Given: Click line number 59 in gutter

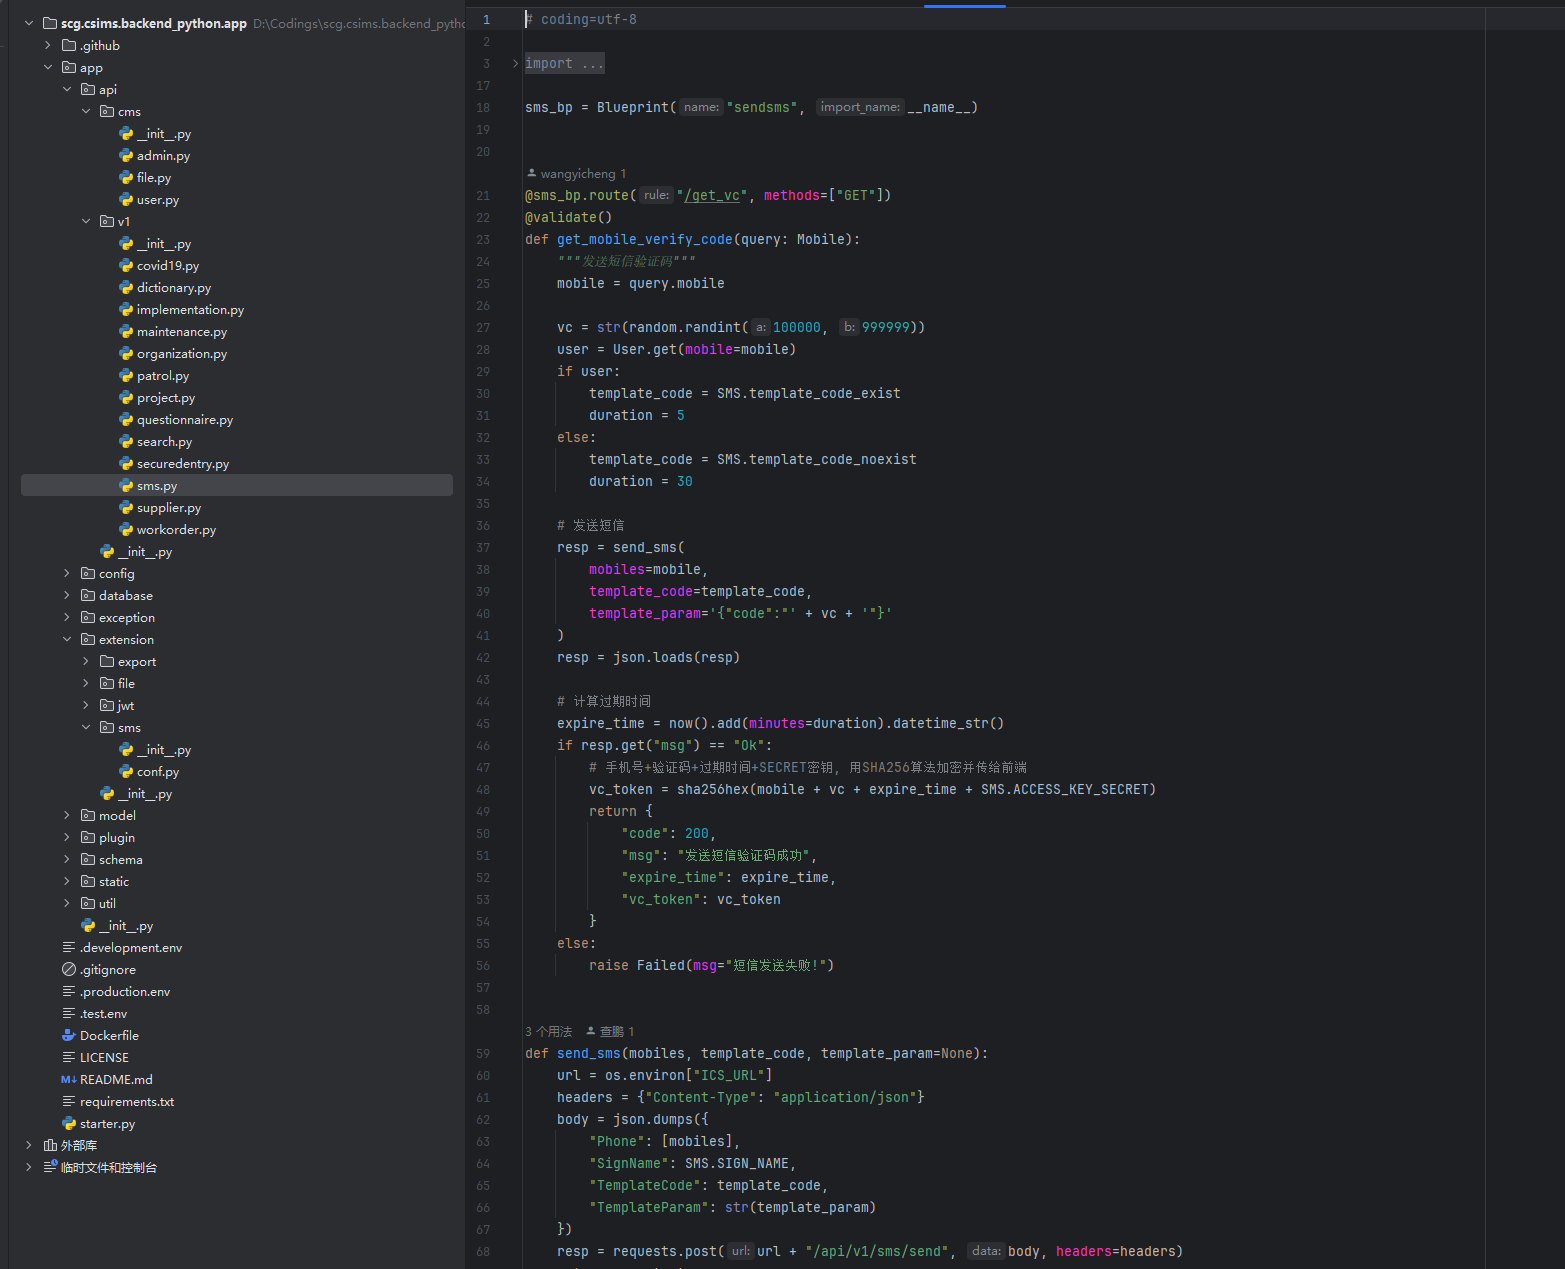Looking at the screenshot, I should coord(483,1053).
